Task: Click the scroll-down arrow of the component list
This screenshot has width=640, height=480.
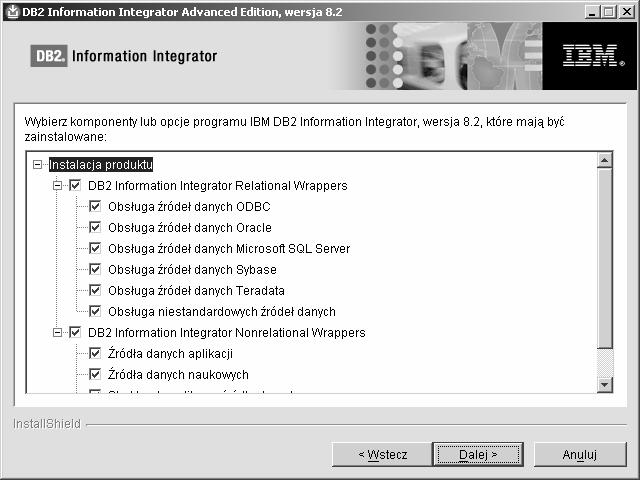Action: pyautogui.click(x=604, y=384)
